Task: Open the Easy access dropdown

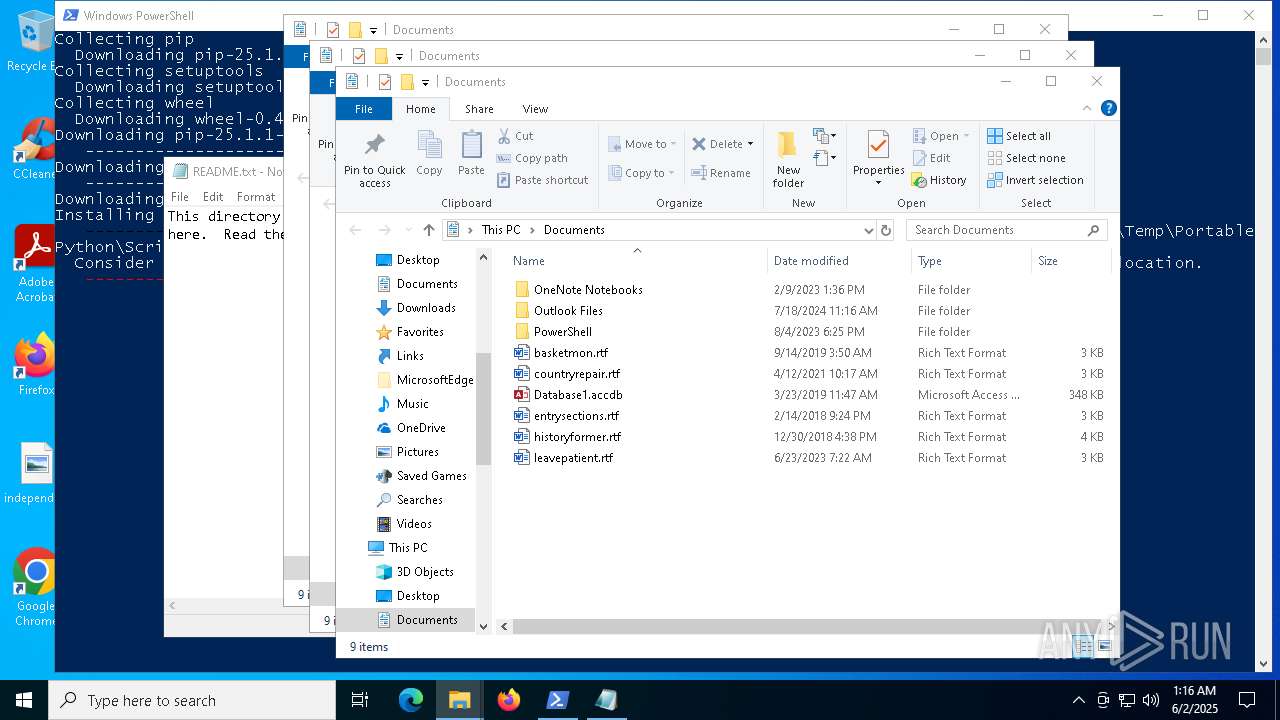Action: tap(825, 158)
